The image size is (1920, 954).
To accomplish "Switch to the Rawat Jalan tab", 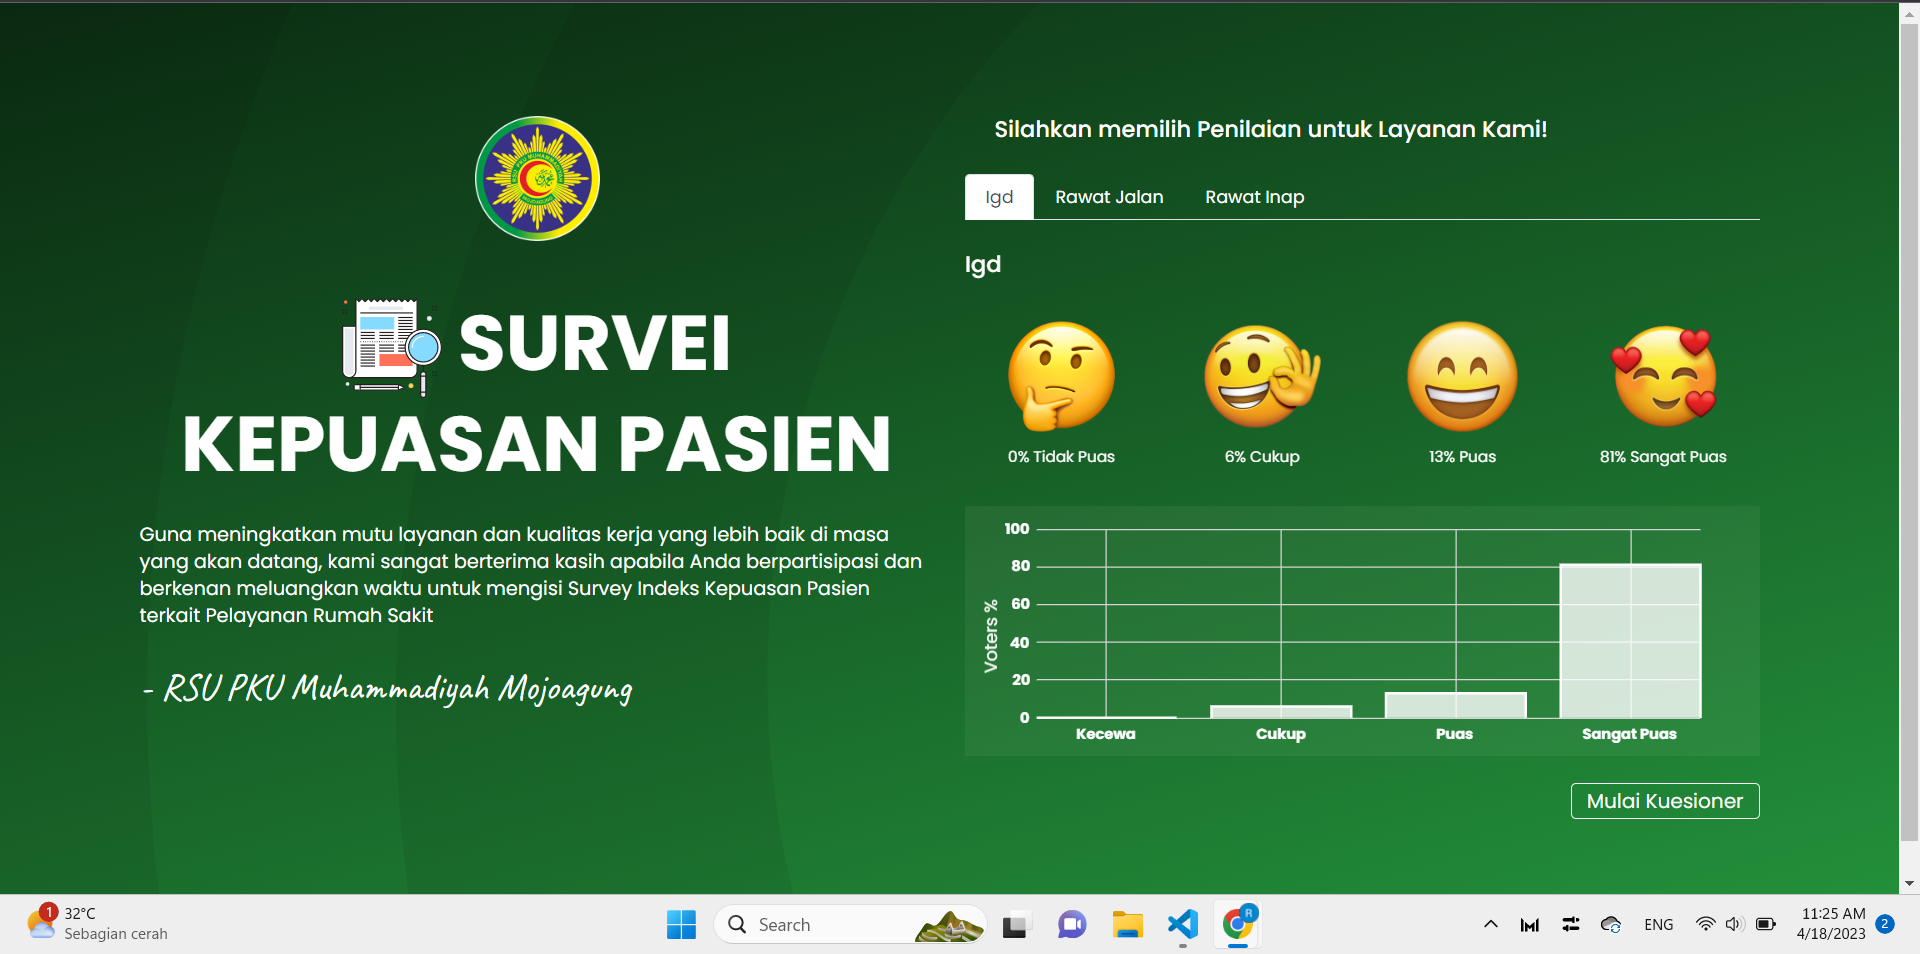I will pyautogui.click(x=1109, y=197).
